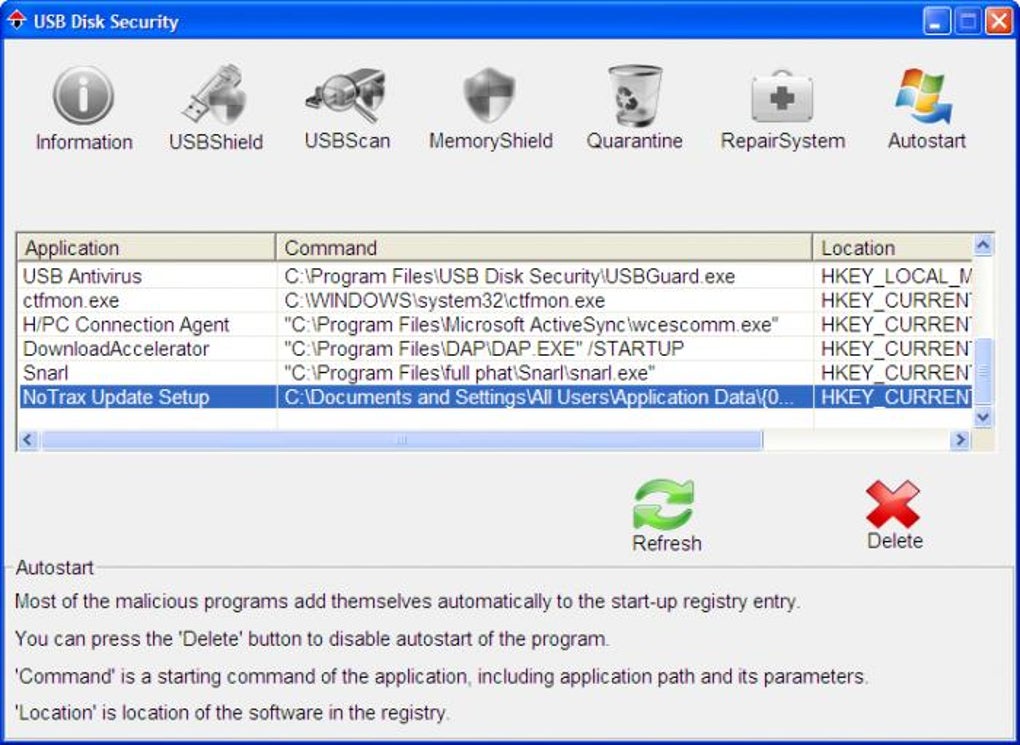Select the ctfmon.exe application entry
Image resolution: width=1020 pixels, height=745 pixels.
click(71, 301)
